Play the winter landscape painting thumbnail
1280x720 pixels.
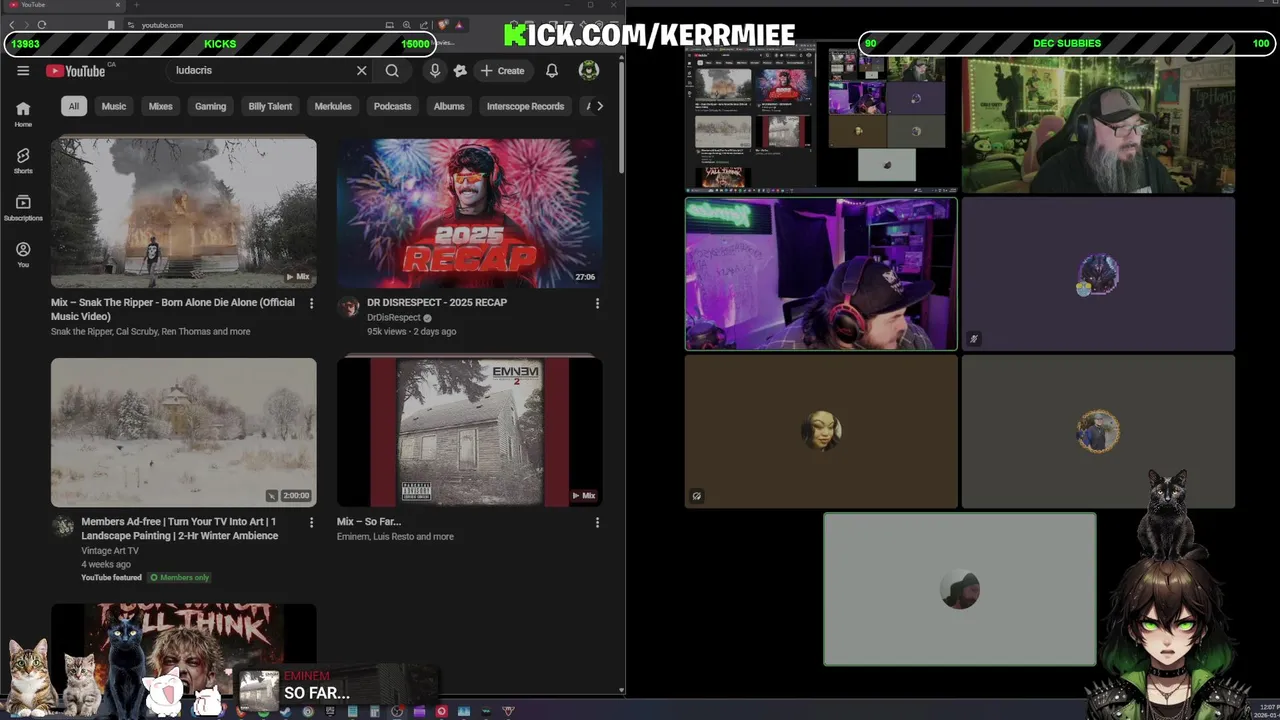coord(184,432)
